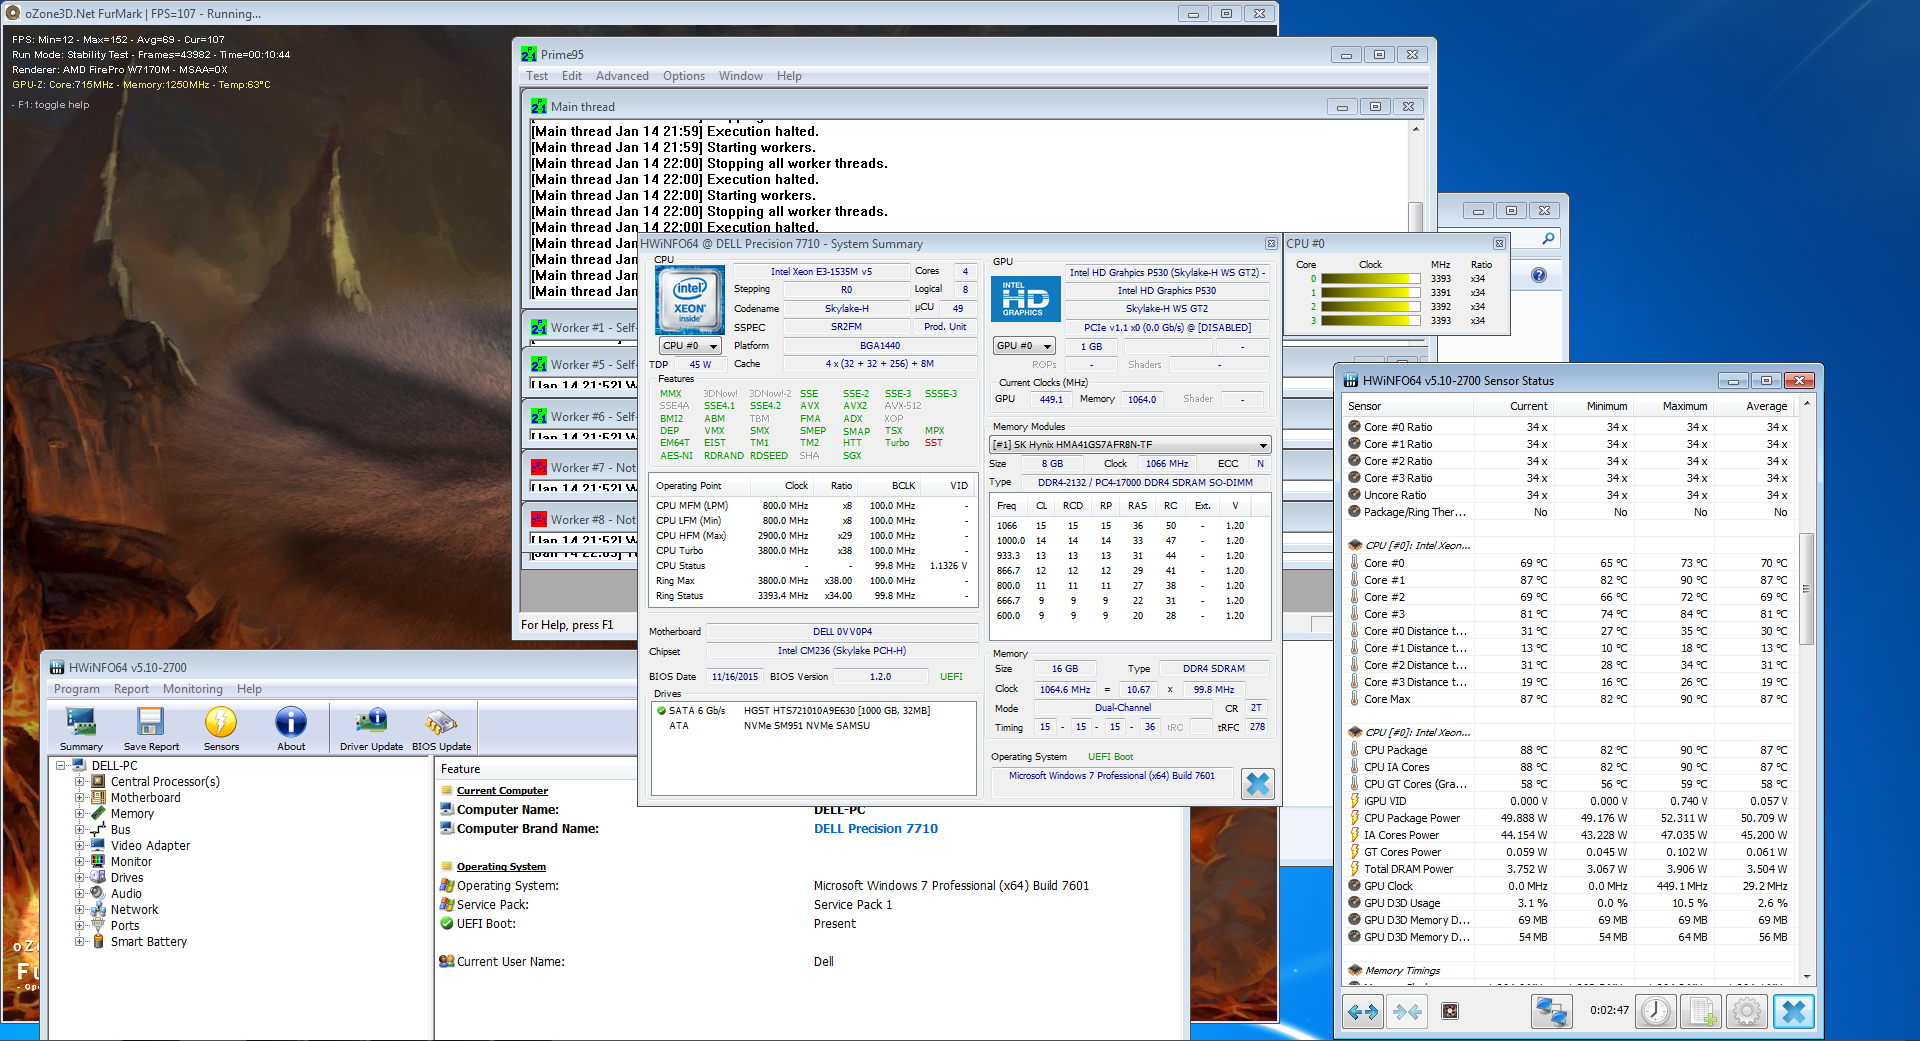
Task: Close the small CPU #0 clock window
Action: (1499, 243)
